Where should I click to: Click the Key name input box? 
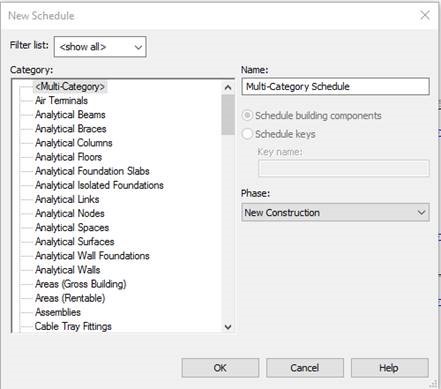coord(344,168)
